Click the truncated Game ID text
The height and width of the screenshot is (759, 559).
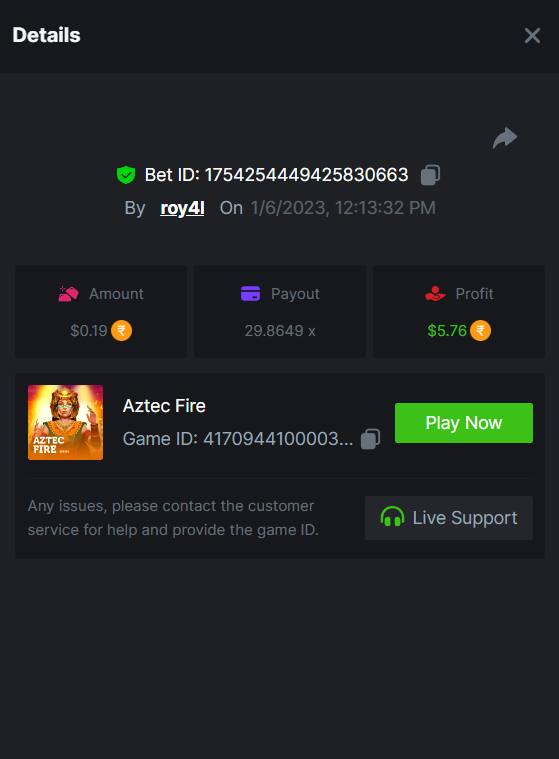tap(238, 439)
